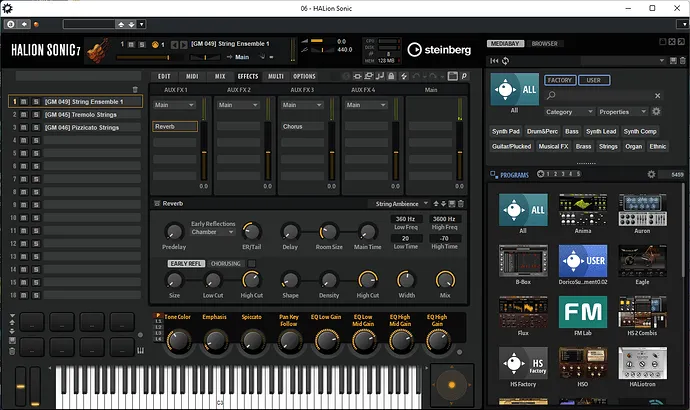Mute slot 2 Tremolo Strings
This screenshot has width=690, height=410.
tap(23, 114)
